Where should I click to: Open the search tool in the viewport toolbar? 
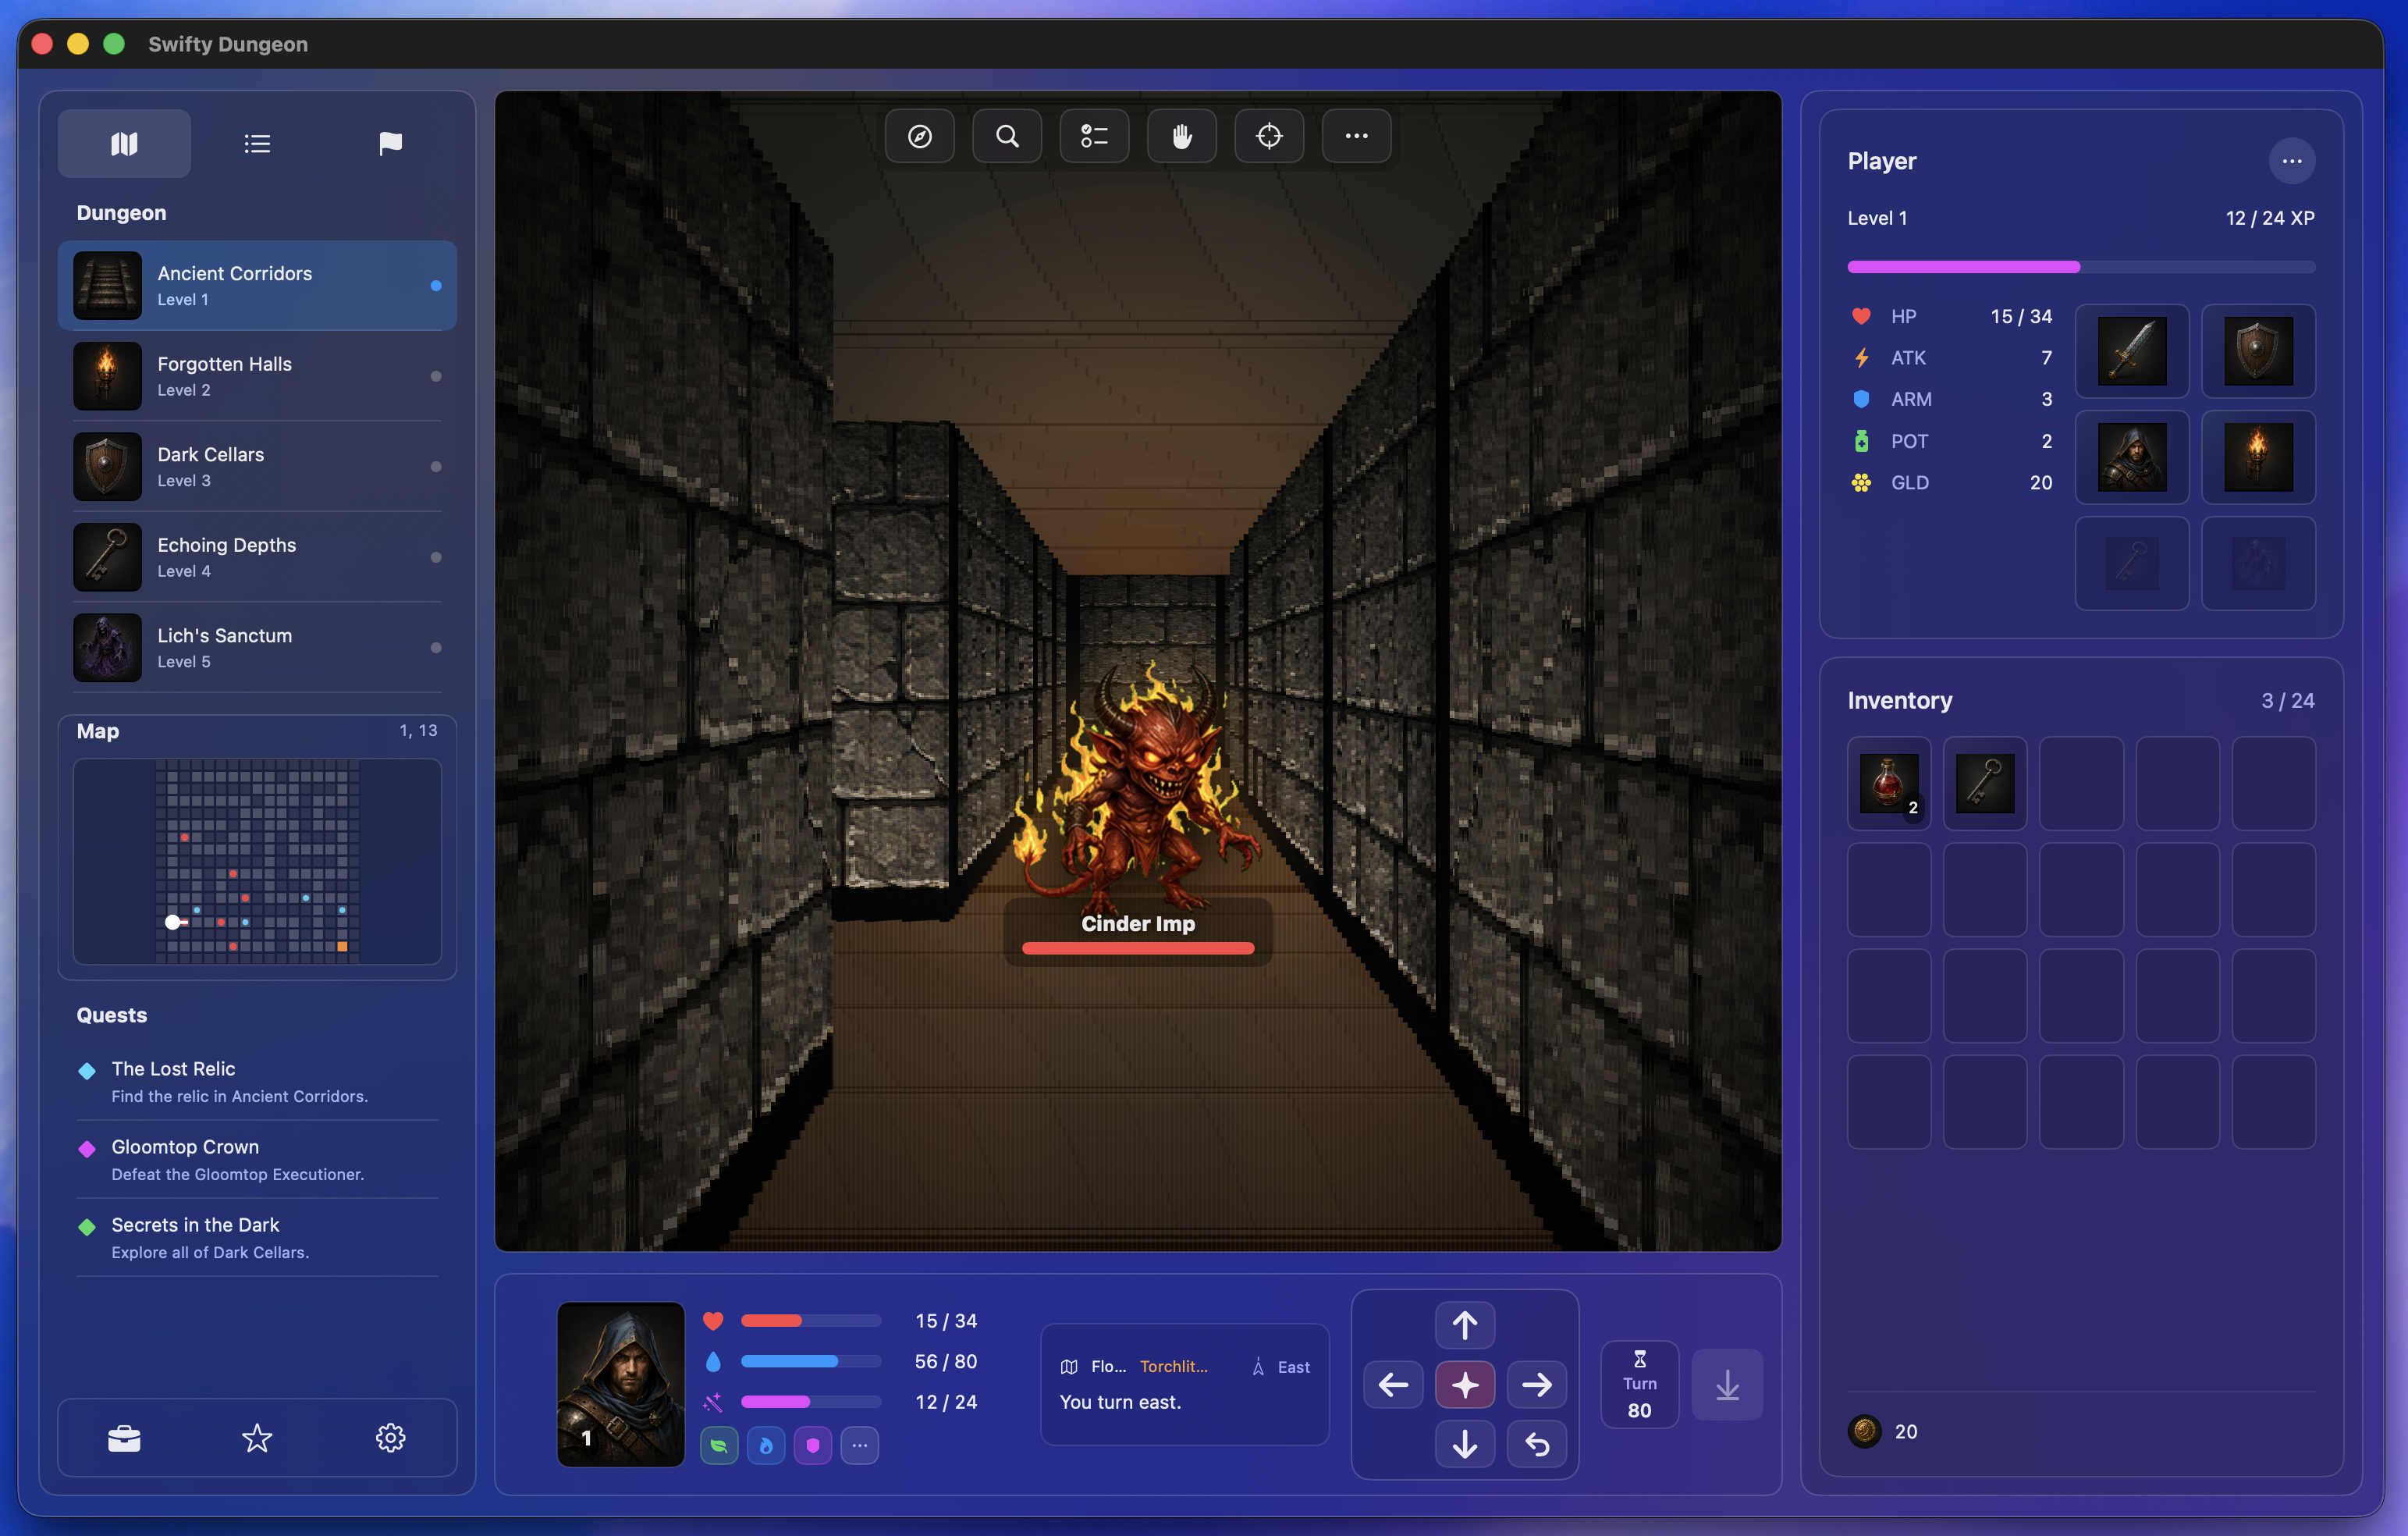pyautogui.click(x=1006, y=136)
